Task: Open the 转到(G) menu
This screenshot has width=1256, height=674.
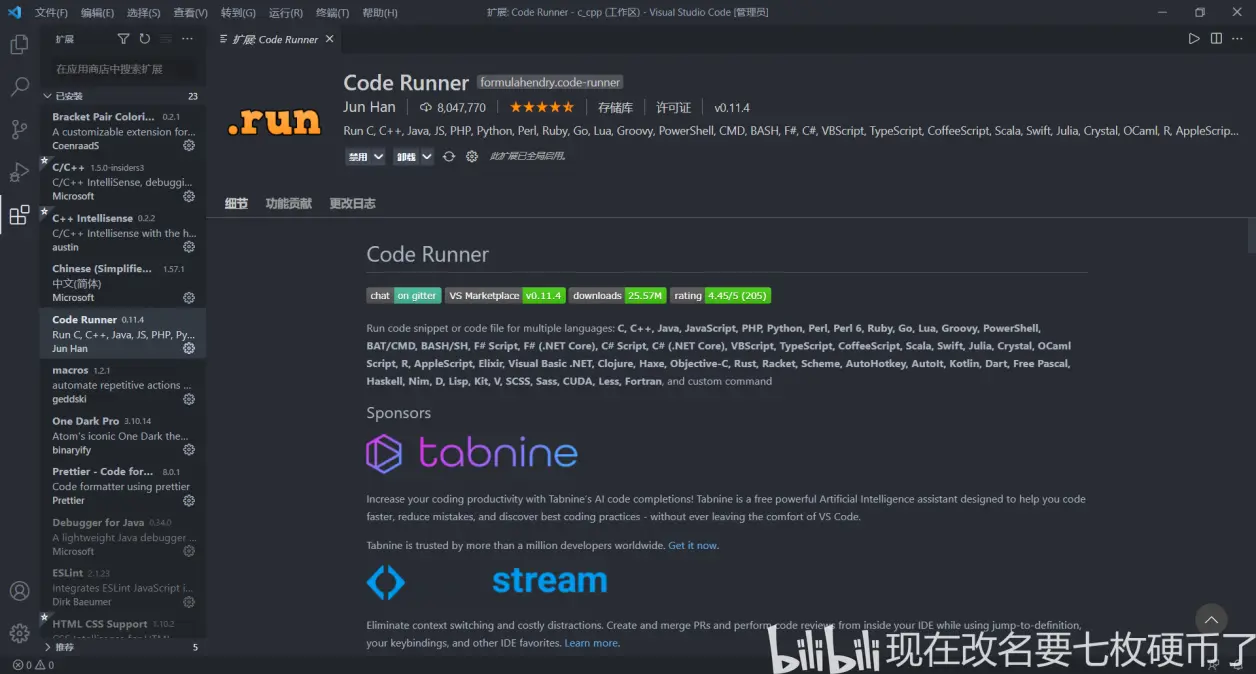Action: click(x=238, y=13)
